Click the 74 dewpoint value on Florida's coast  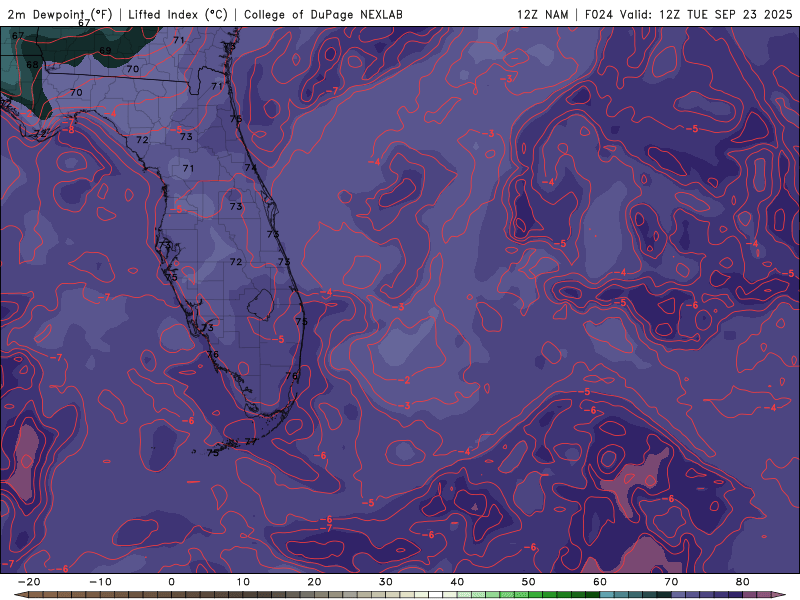click(x=251, y=168)
